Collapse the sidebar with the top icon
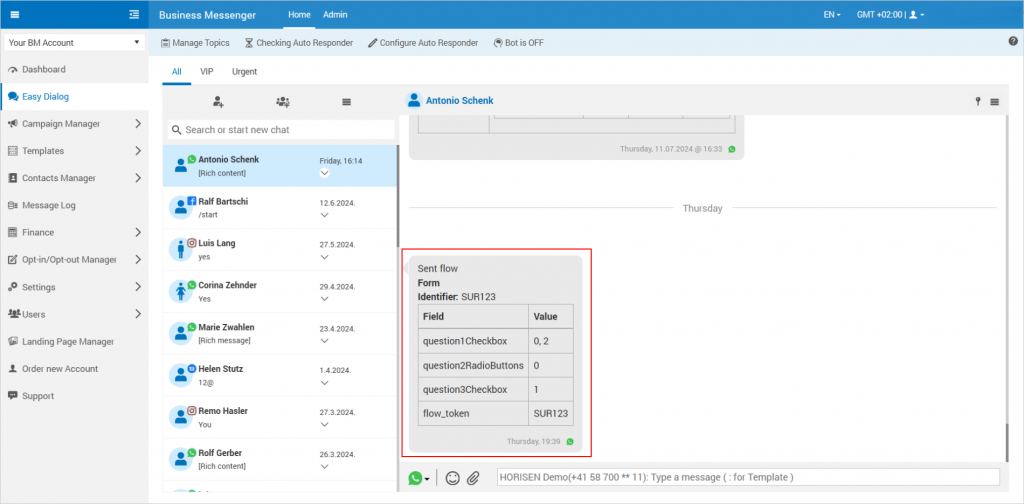Image resolution: width=1024 pixels, height=504 pixels. point(134,14)
